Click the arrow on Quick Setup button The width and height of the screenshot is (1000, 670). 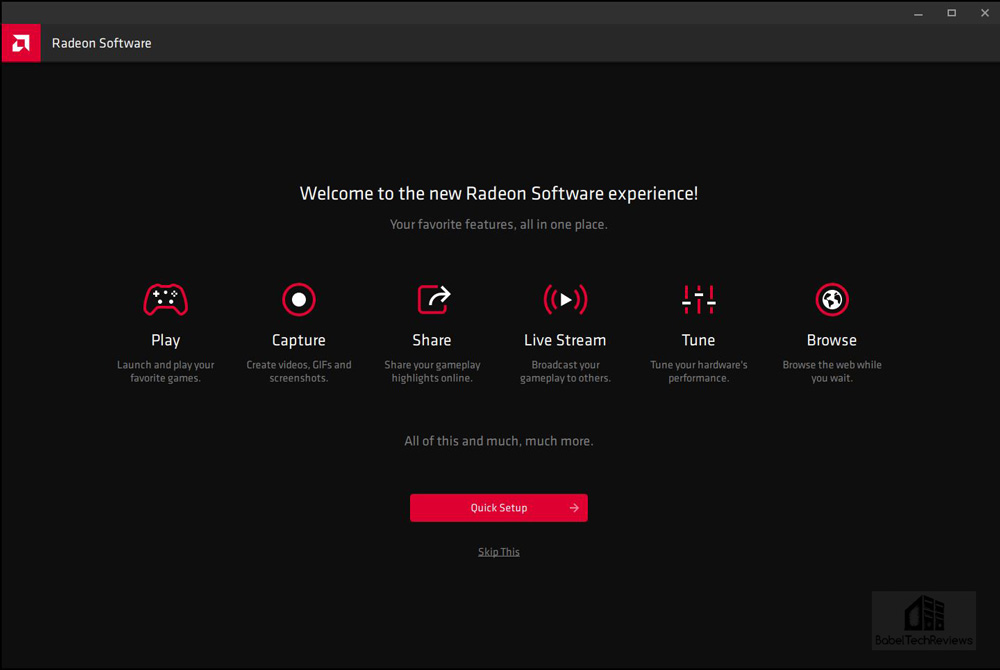tap(574, 508)
